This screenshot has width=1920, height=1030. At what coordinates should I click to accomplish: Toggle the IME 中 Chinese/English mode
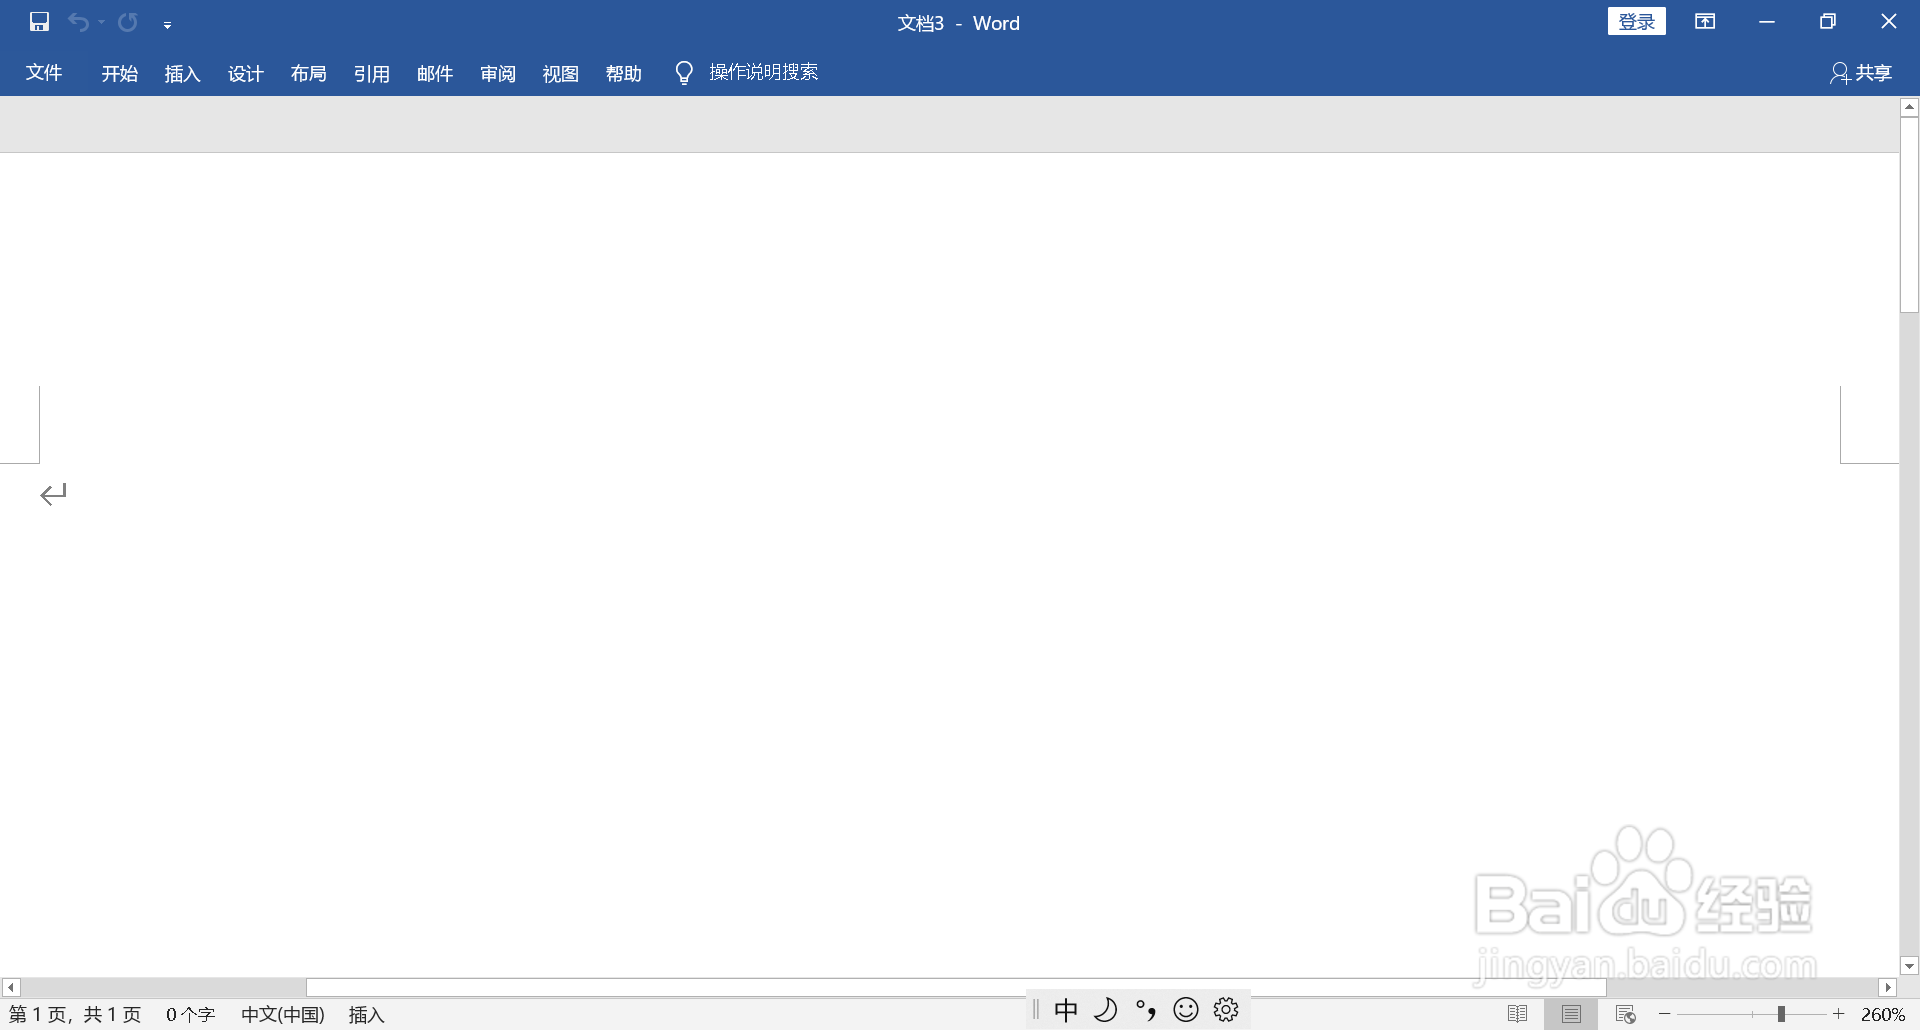click(1066, 1010)
